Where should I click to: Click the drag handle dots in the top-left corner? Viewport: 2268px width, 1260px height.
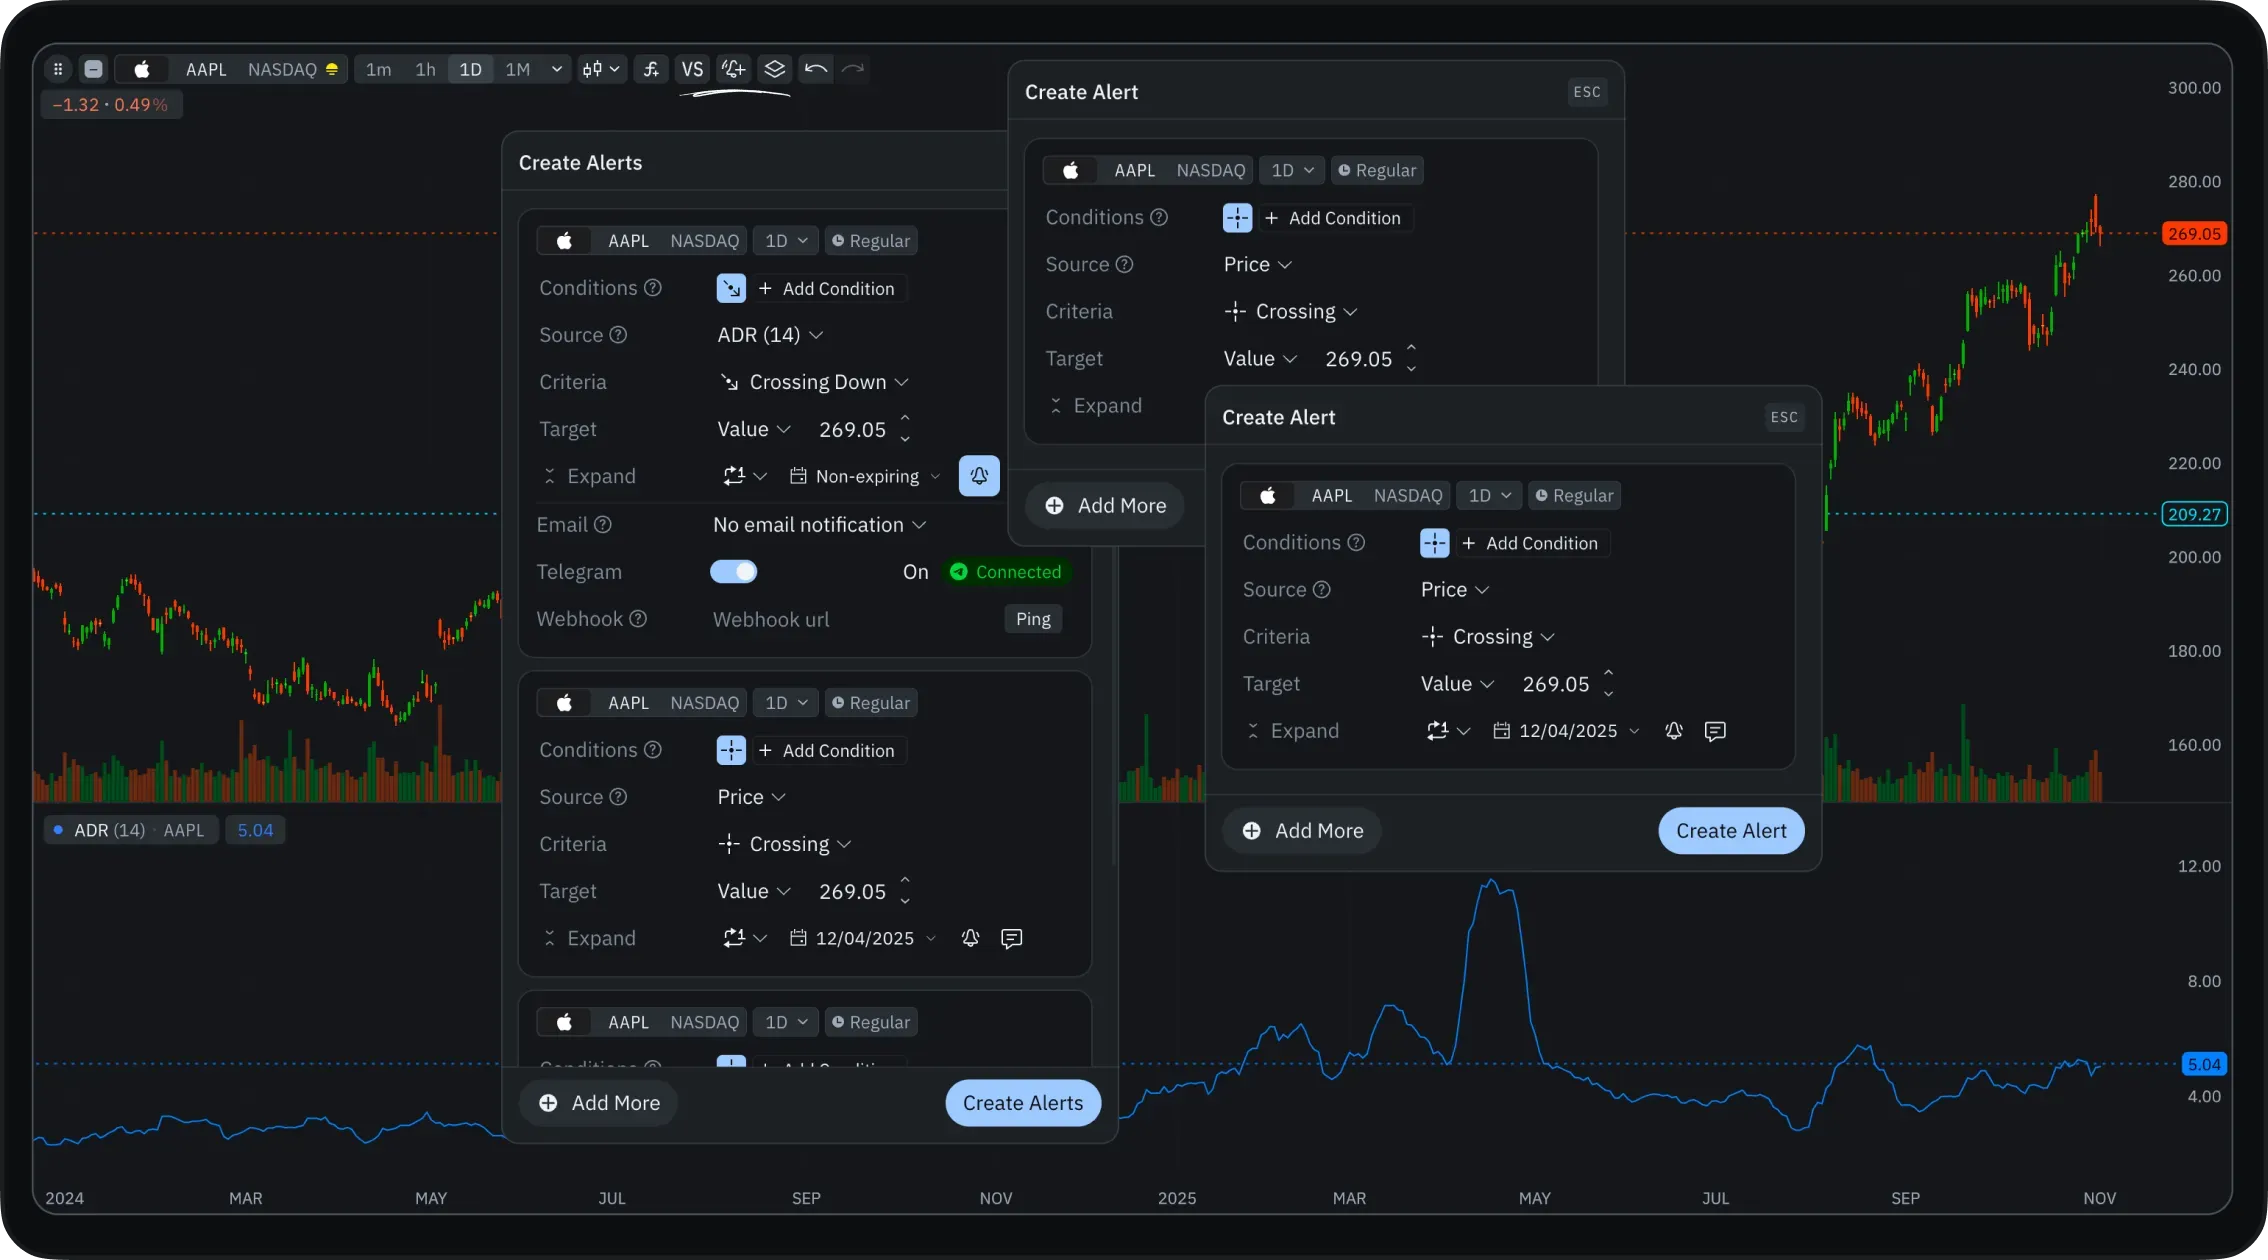pyautogui.click(x=58, y=69)
